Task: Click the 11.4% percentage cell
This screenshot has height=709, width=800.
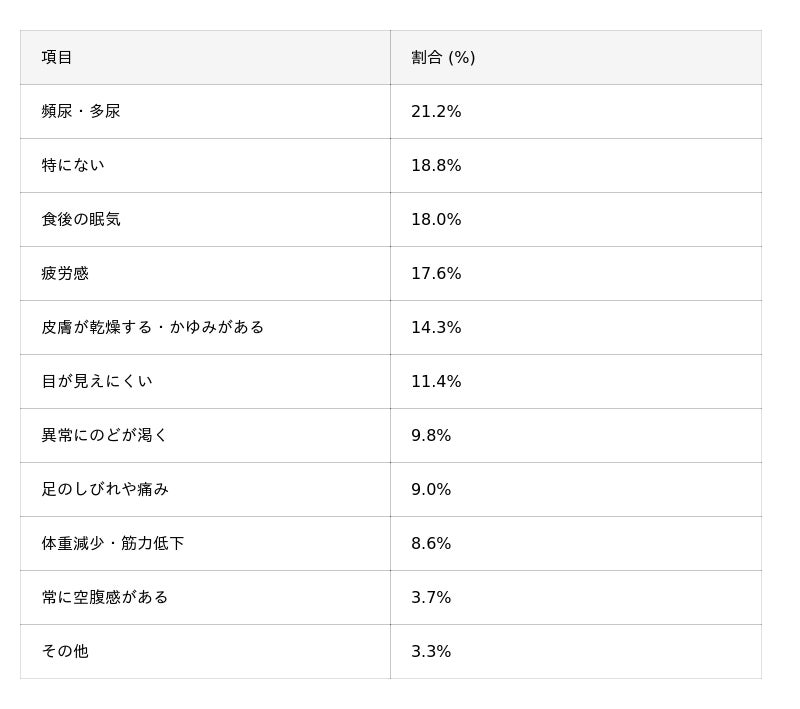Action: (x=436, y=382)
